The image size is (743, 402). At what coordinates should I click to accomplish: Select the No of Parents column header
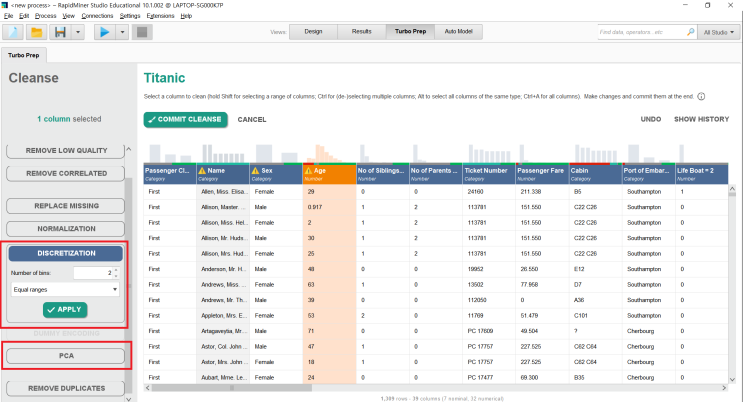coord(435,174)
